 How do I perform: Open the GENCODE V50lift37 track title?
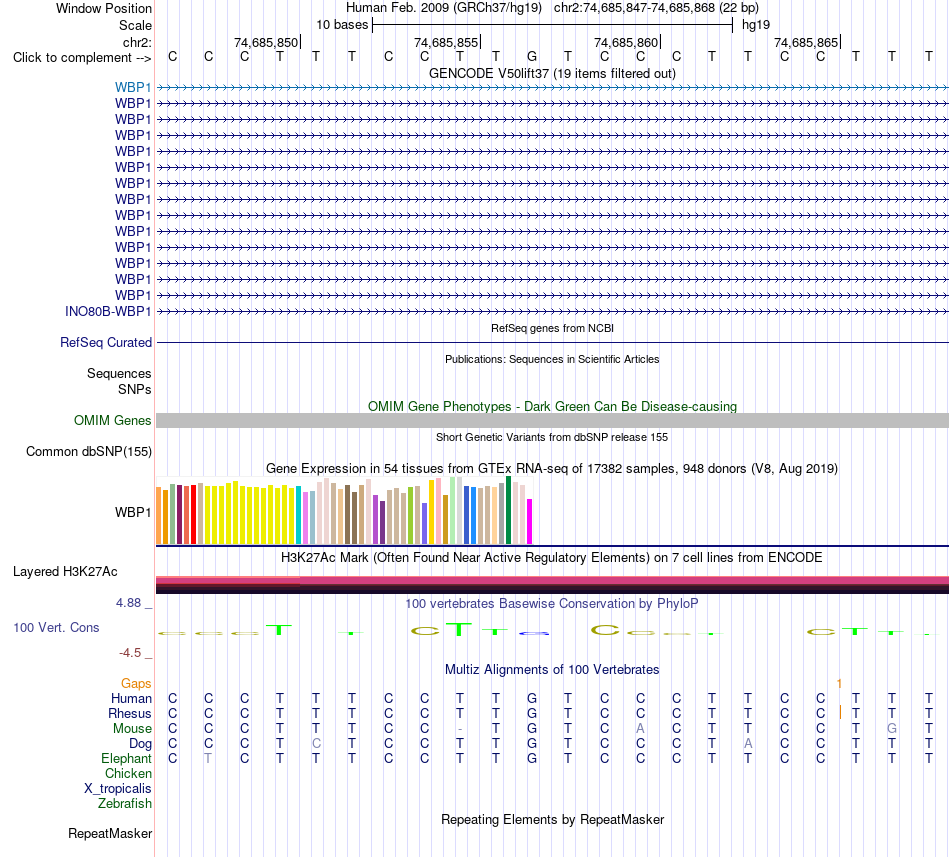(552, 73)
